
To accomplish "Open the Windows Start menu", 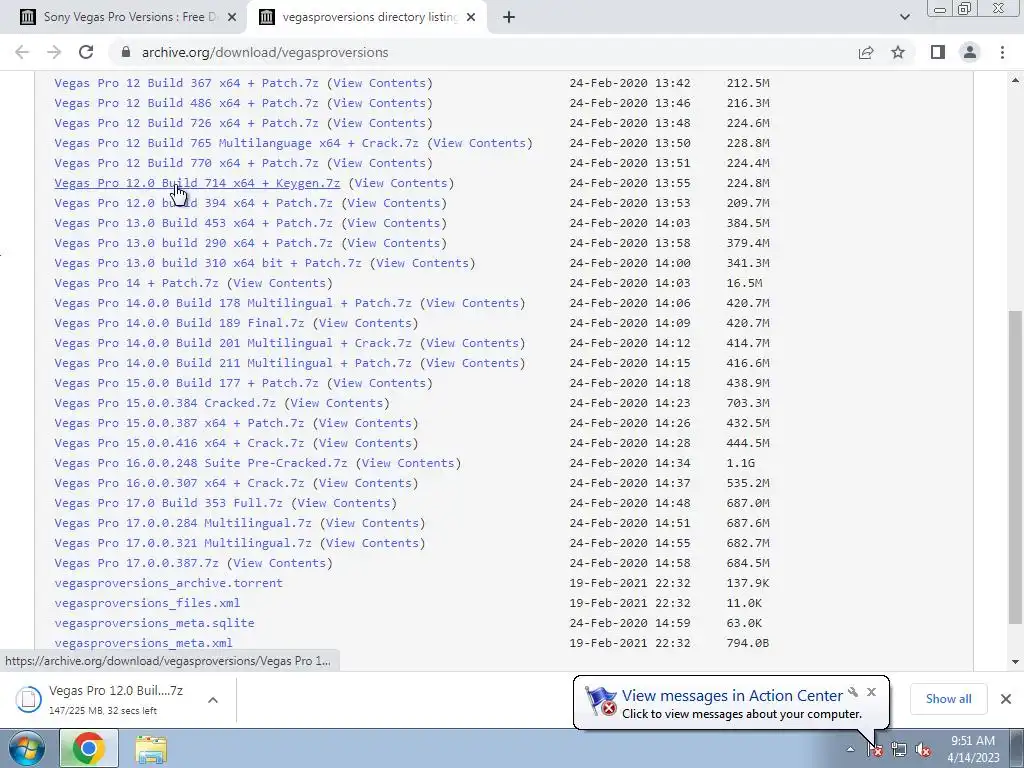I will (26, 748).
